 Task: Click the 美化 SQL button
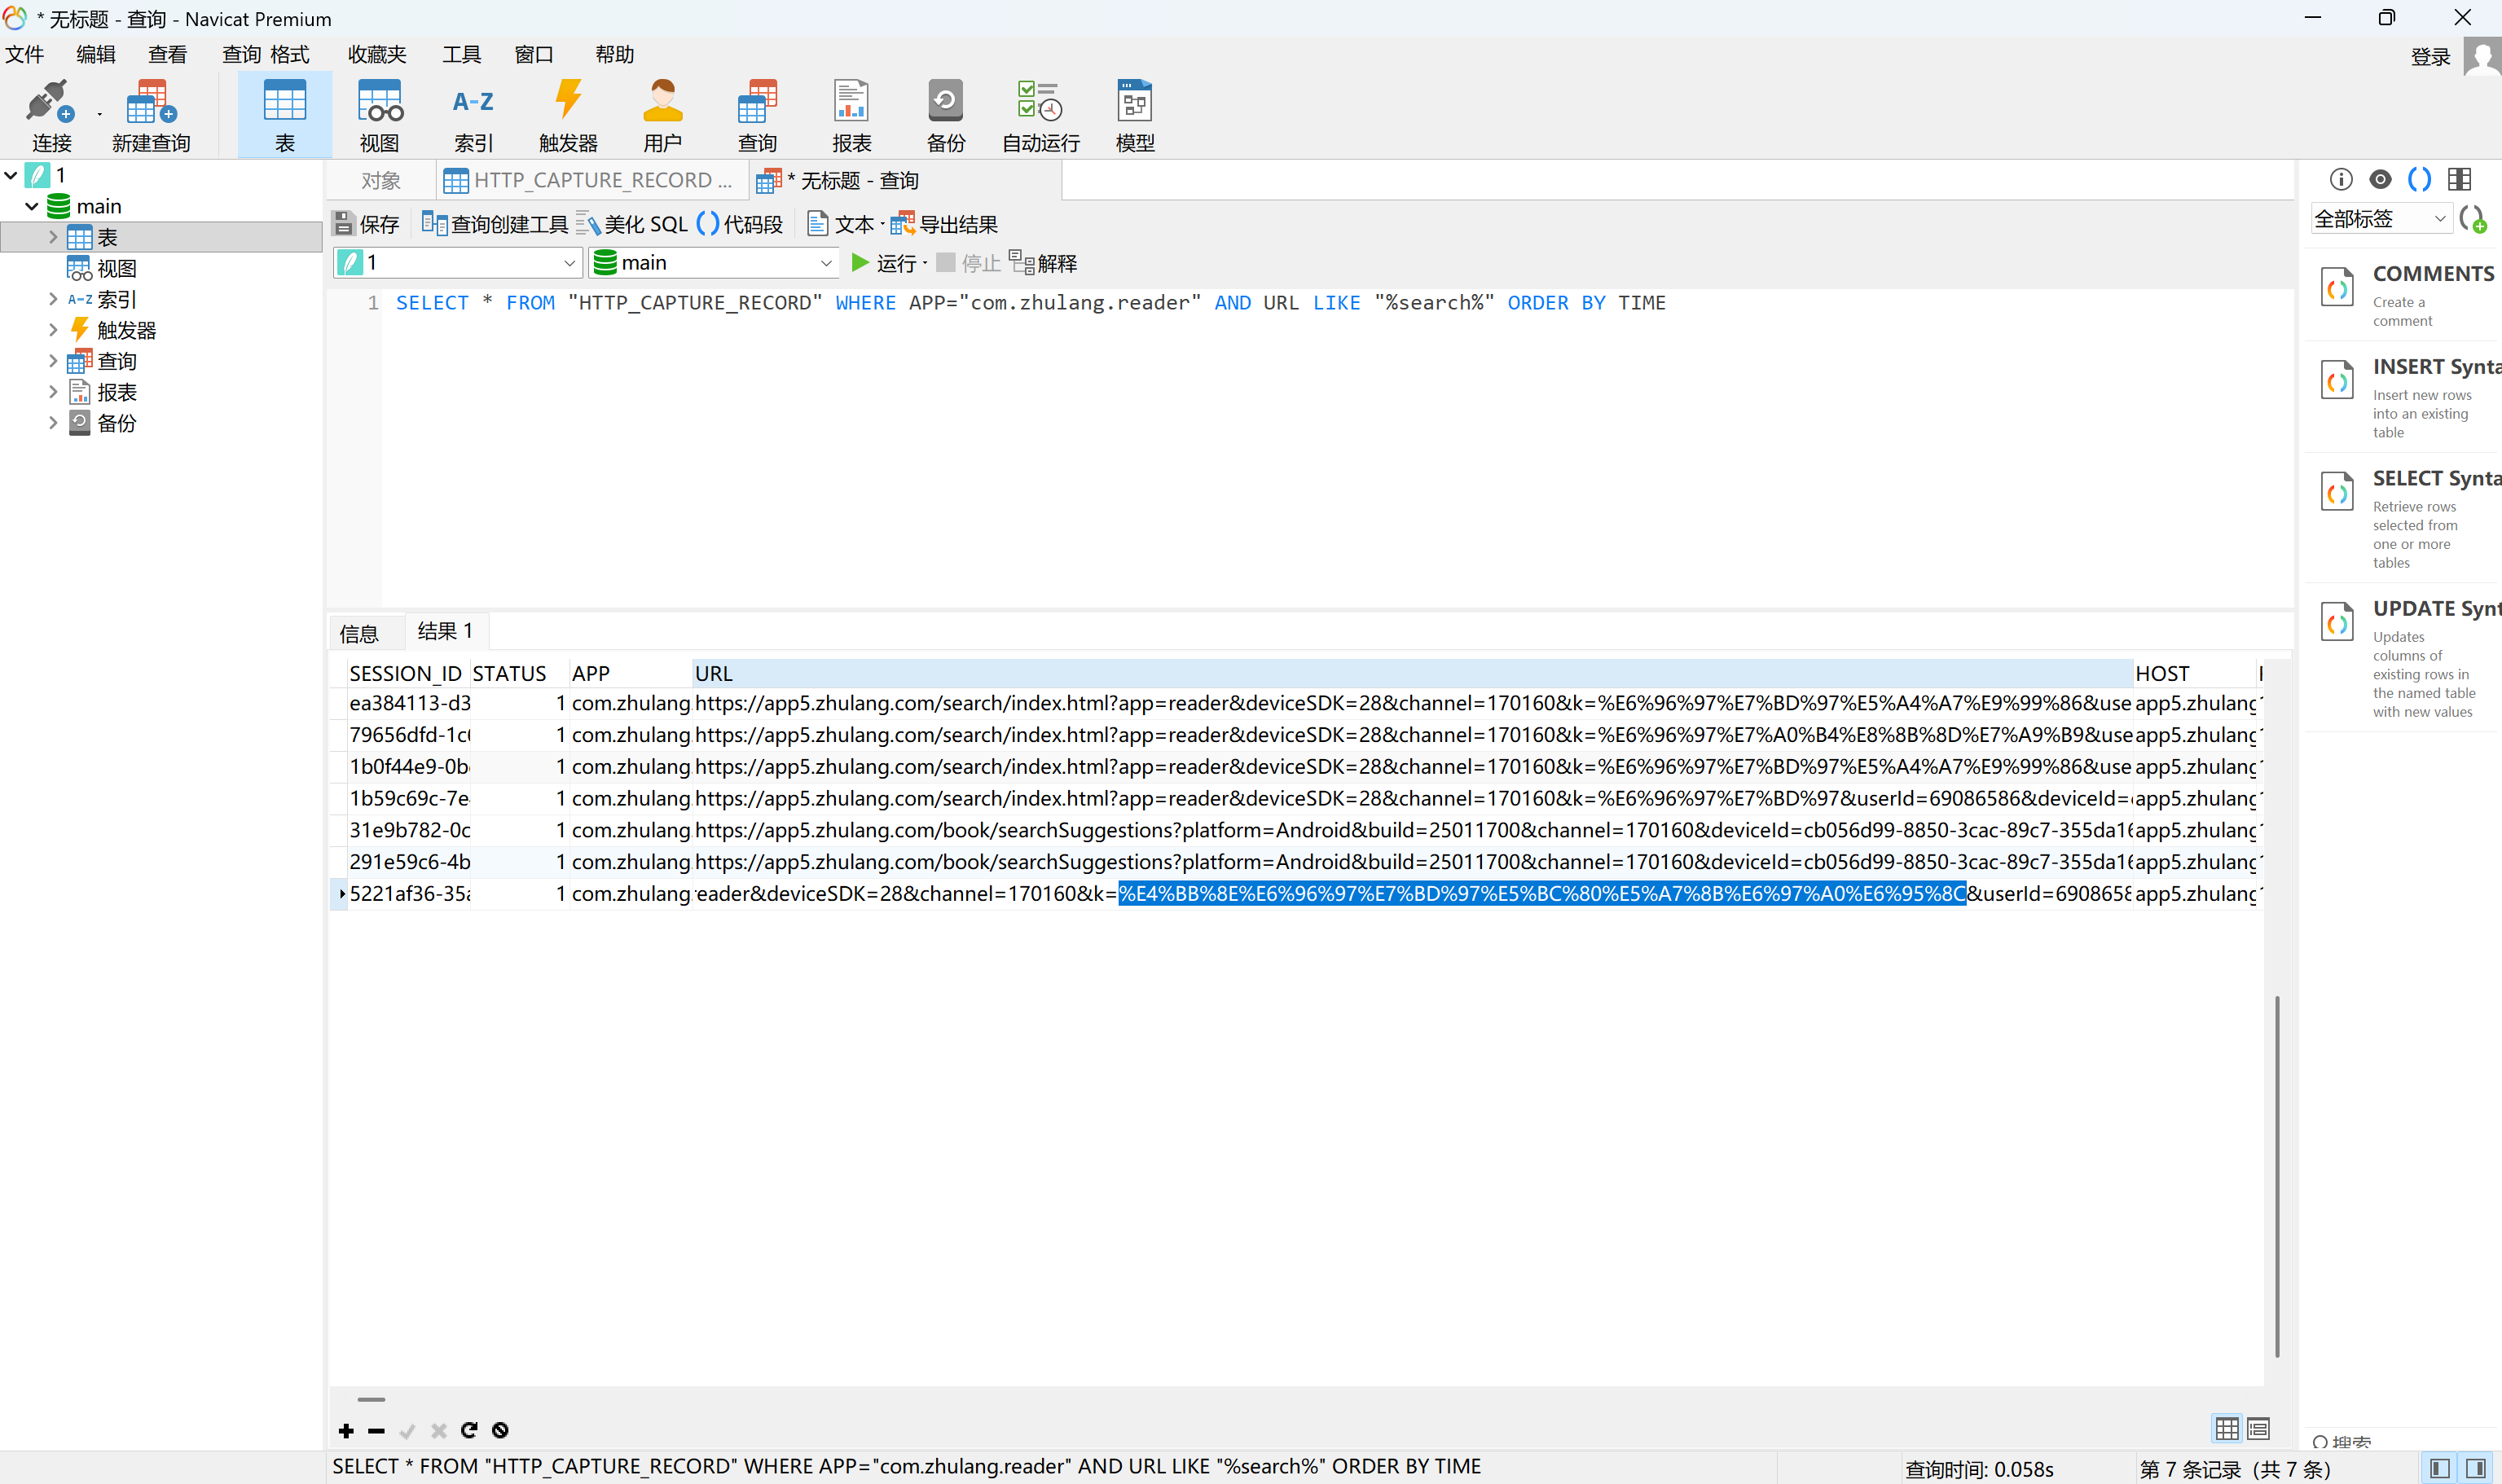pyautogui.click(x=633, y=224)
